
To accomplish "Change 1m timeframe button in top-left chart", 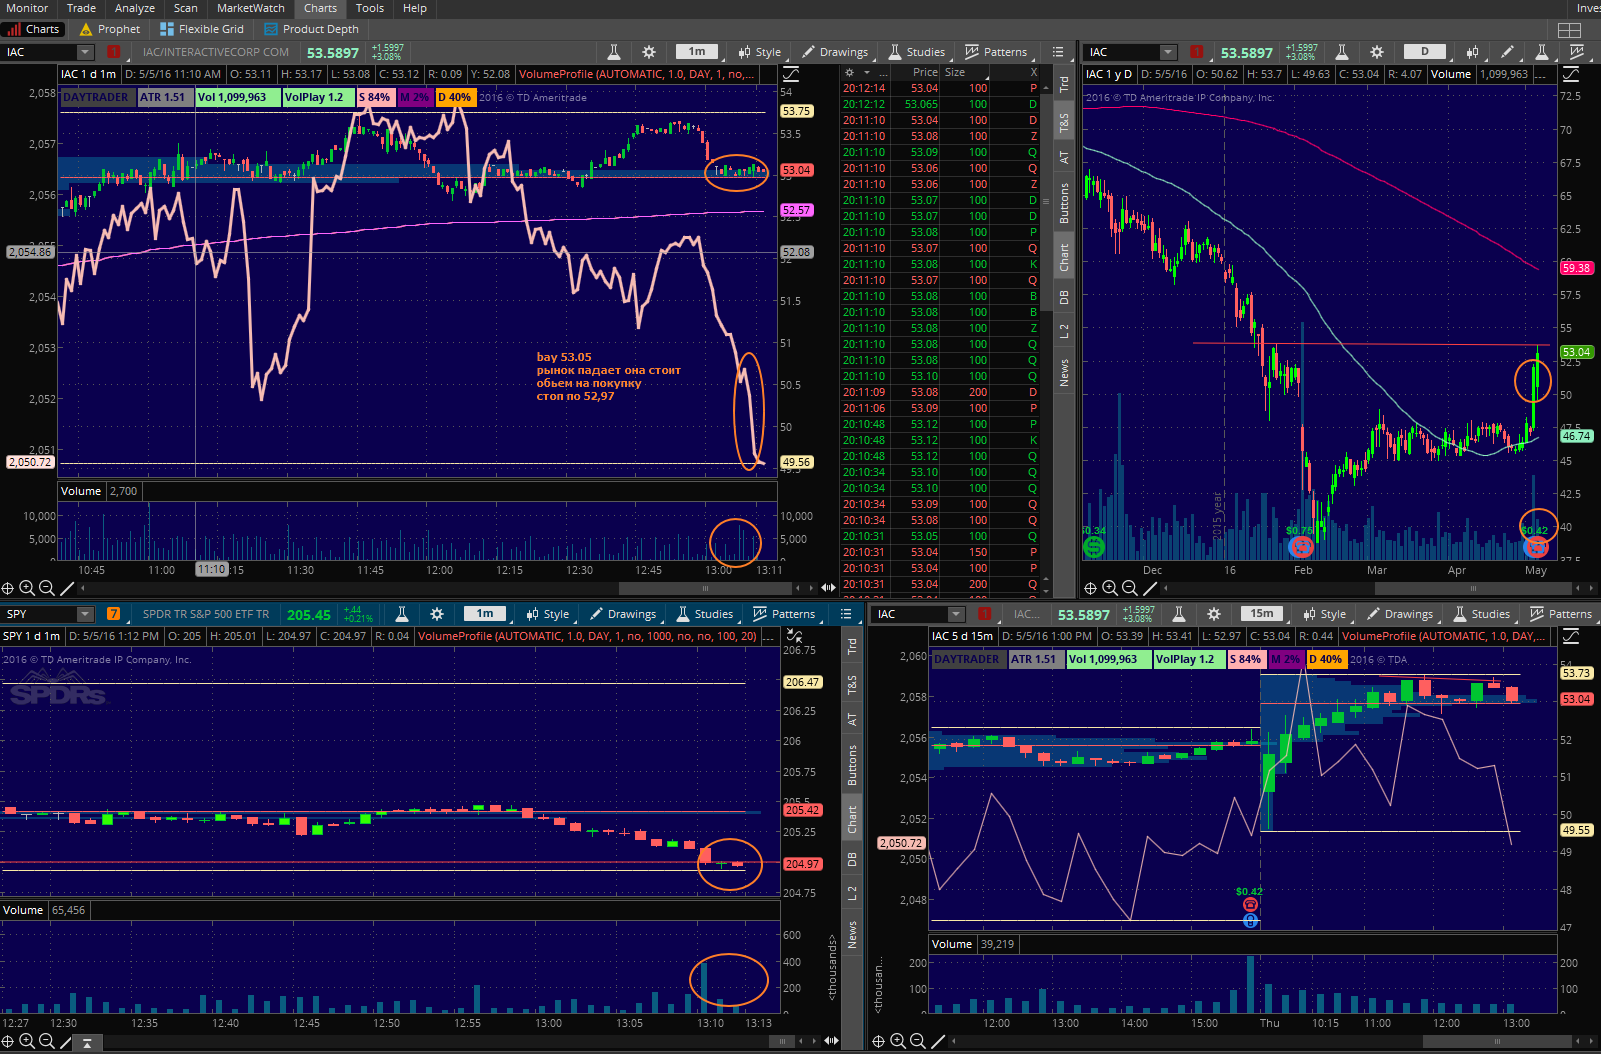I will (697, 52).
